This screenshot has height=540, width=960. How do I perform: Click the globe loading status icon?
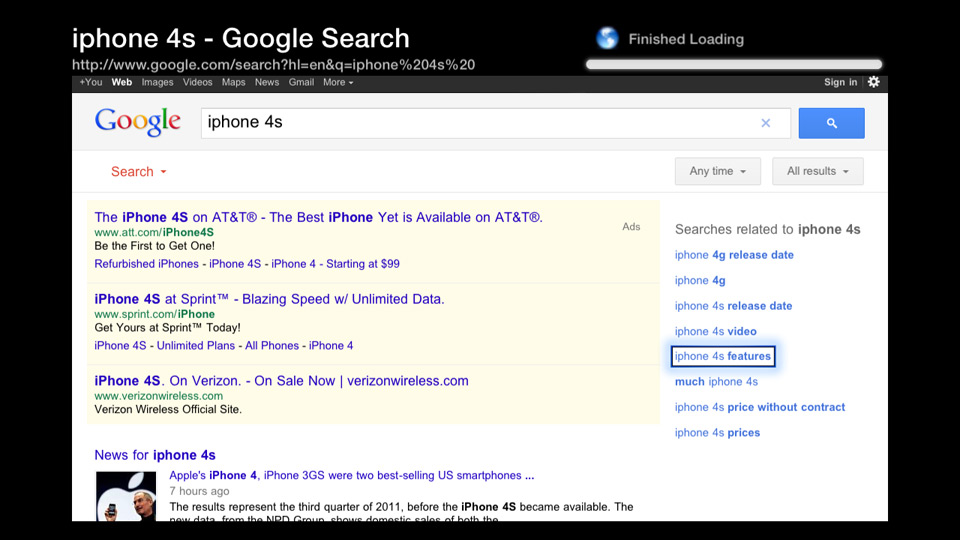(607, 39)
